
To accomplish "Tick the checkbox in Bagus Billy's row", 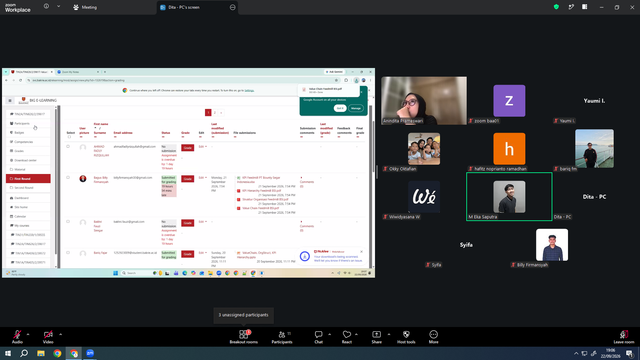I will coord(68,178).
